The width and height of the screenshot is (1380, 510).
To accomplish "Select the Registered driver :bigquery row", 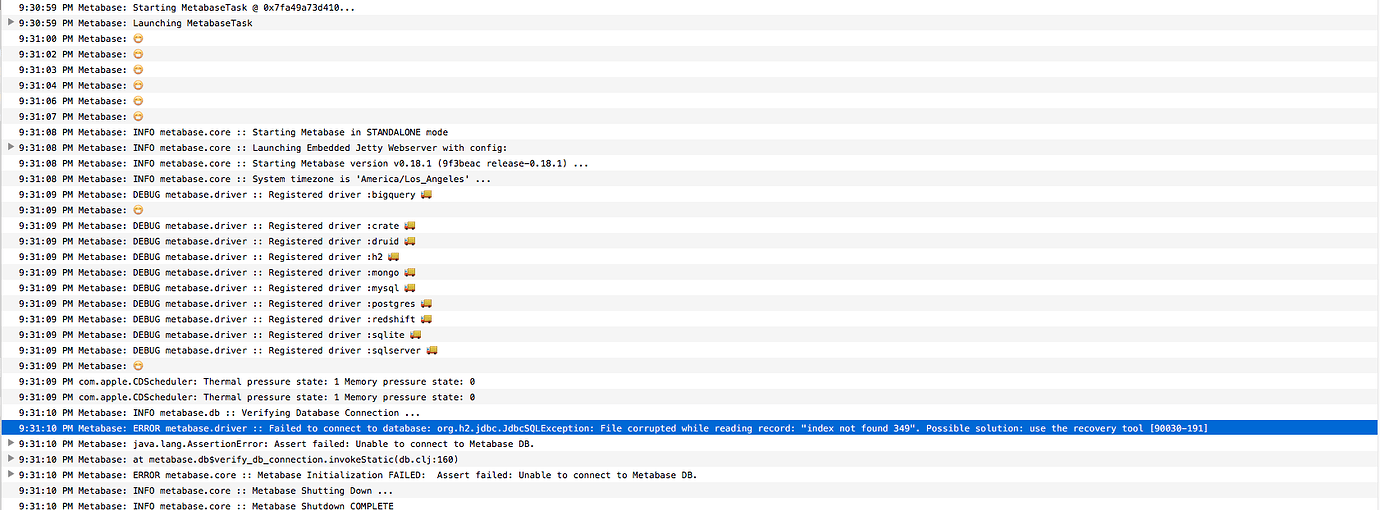I will [690, 194].
